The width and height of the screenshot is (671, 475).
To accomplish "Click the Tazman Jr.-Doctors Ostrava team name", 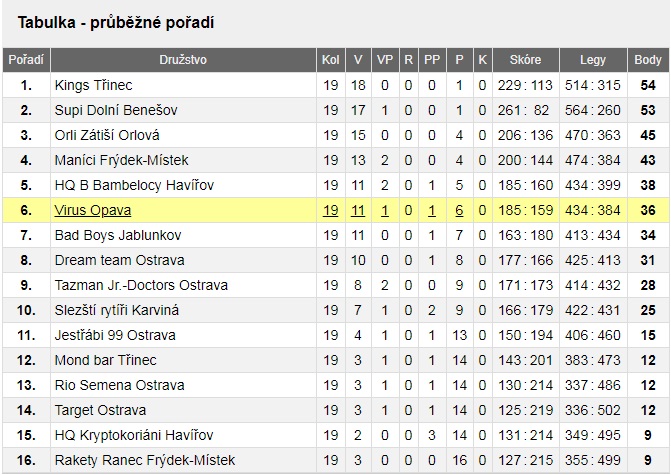I will tap(141, 285).
